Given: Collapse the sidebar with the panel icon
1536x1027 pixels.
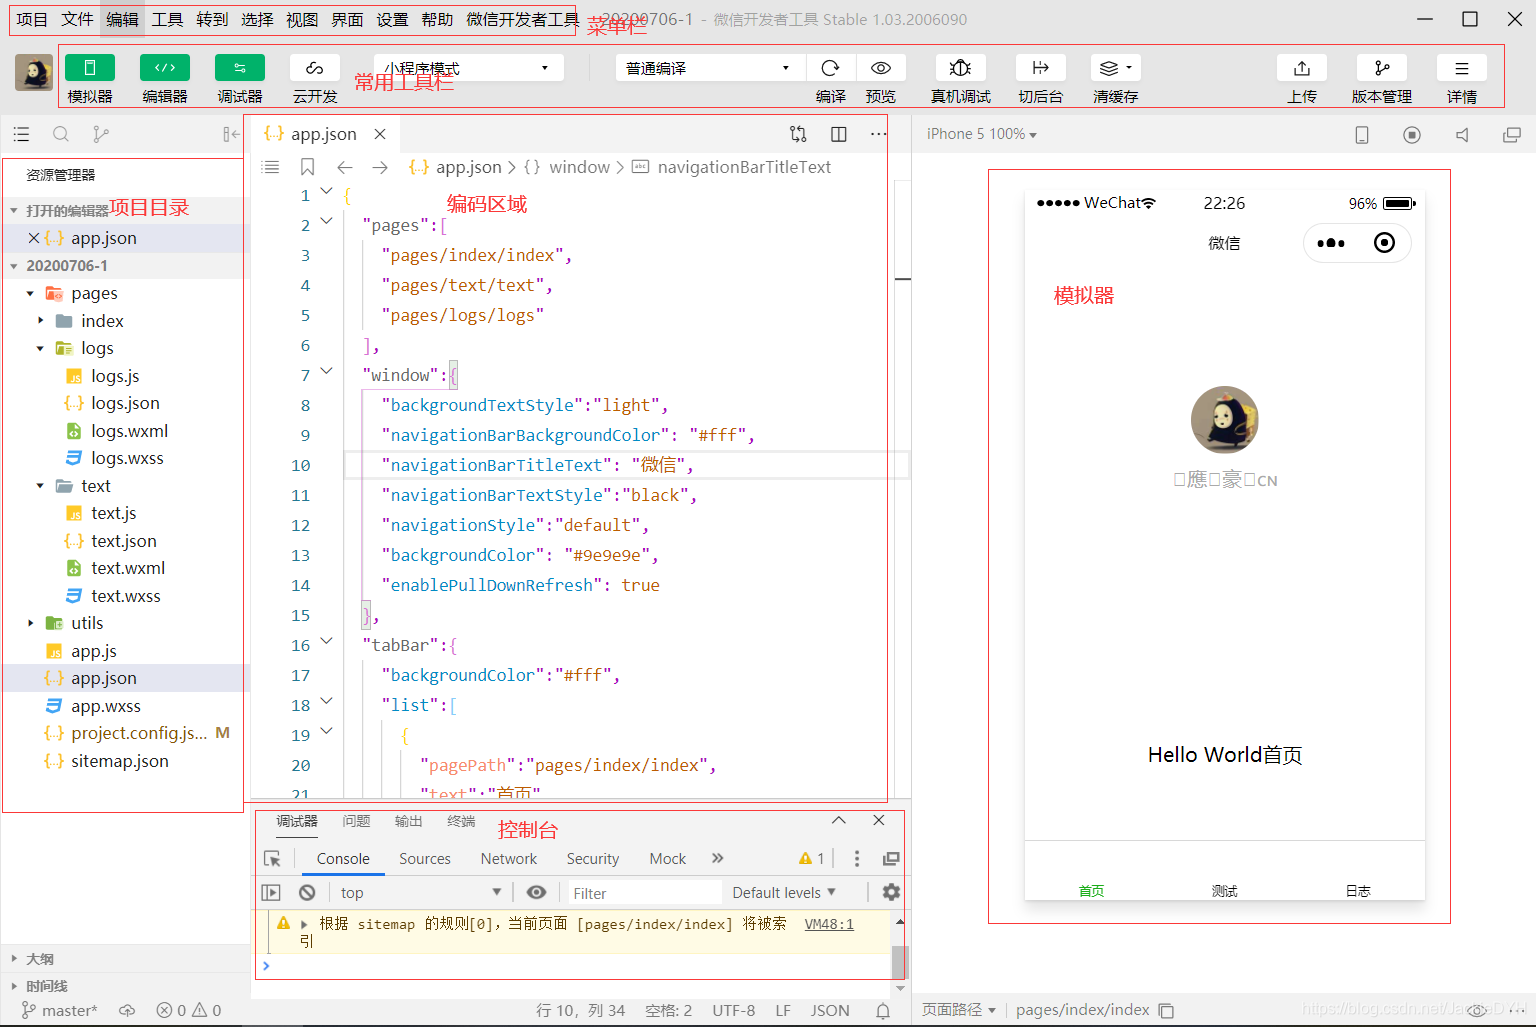Looking at the screenshot, I should pyautogui.click(x=231, y=134).
